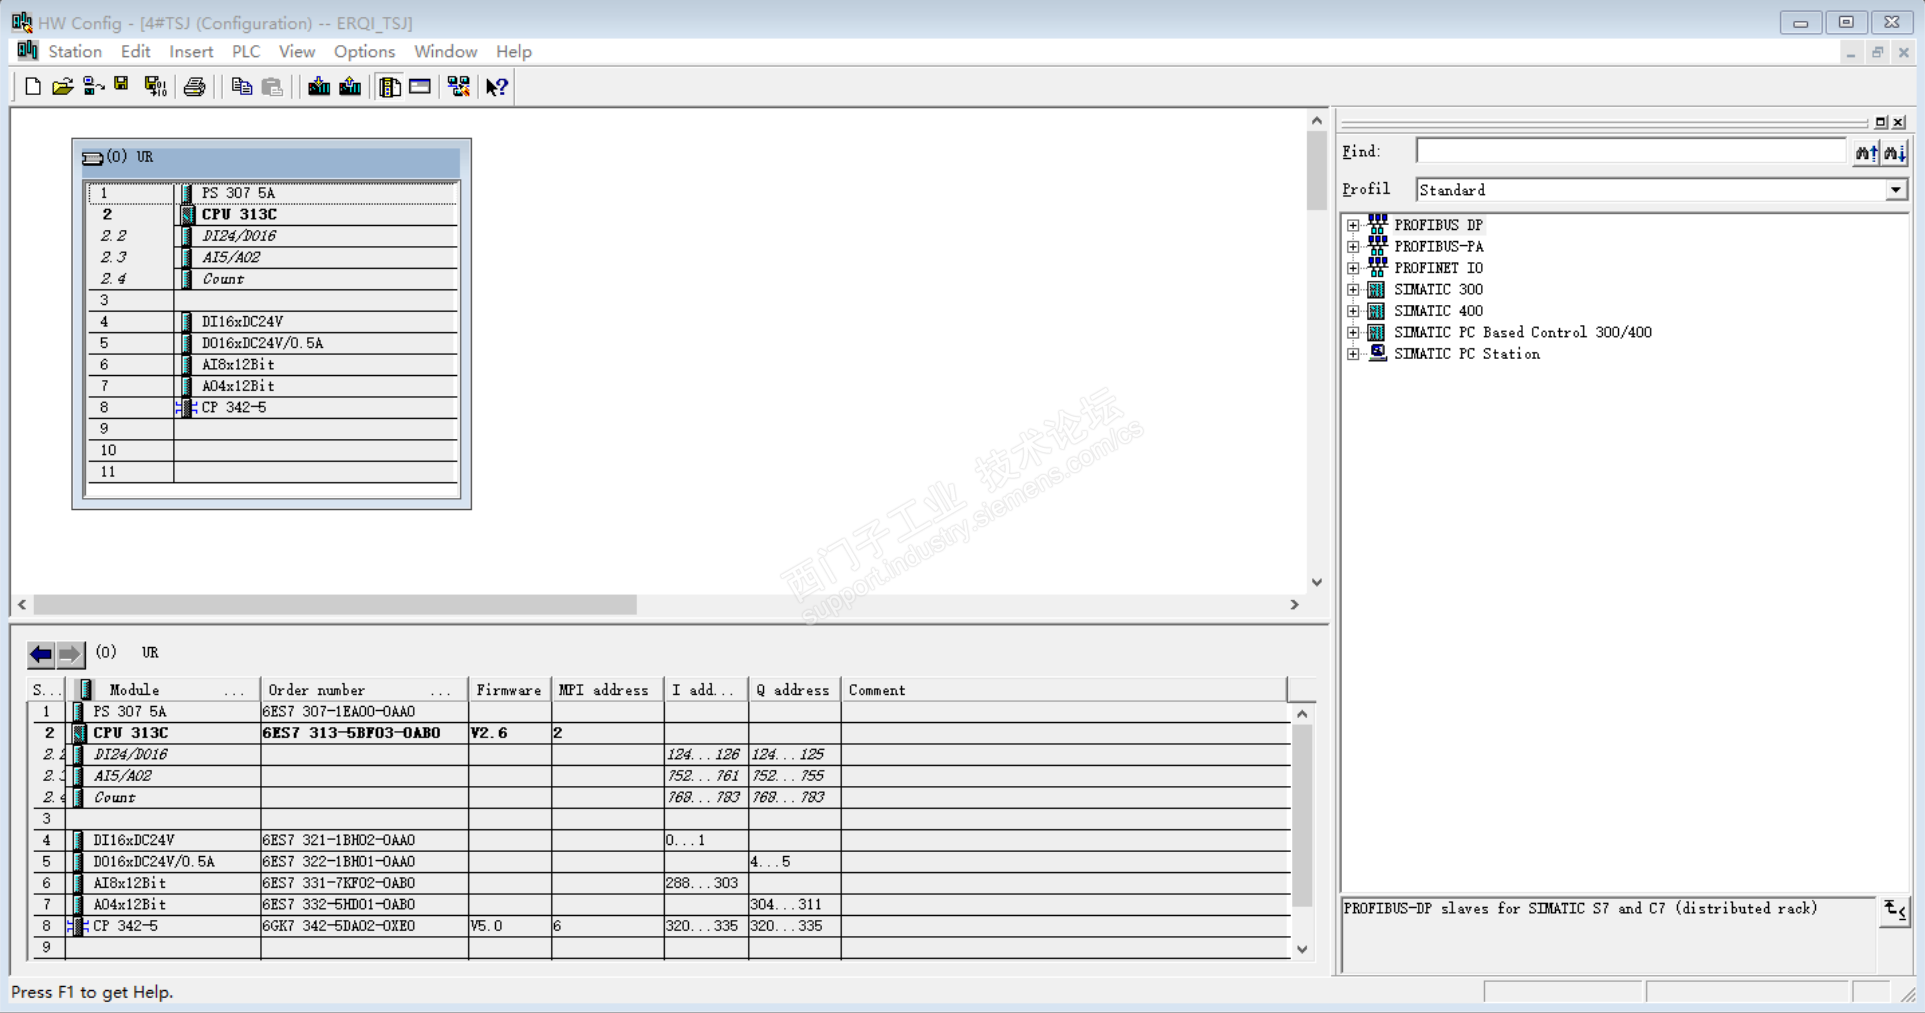The image size is (1925, 1013).
Task: Select PS 307 5A in rack slot 1
Action: (238, 193)
